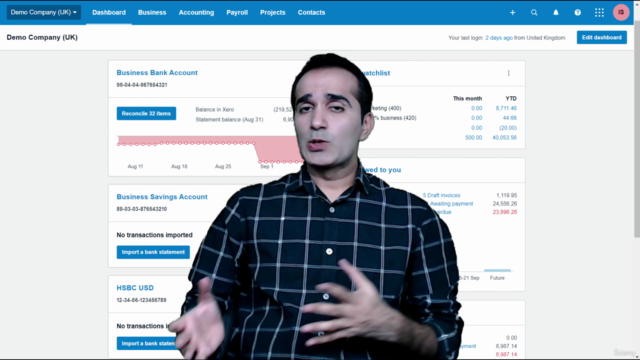The width and height of the screenshot is (640, 360).
Task: Select the Dashboard tab
Action: click(x=109, y=13)
